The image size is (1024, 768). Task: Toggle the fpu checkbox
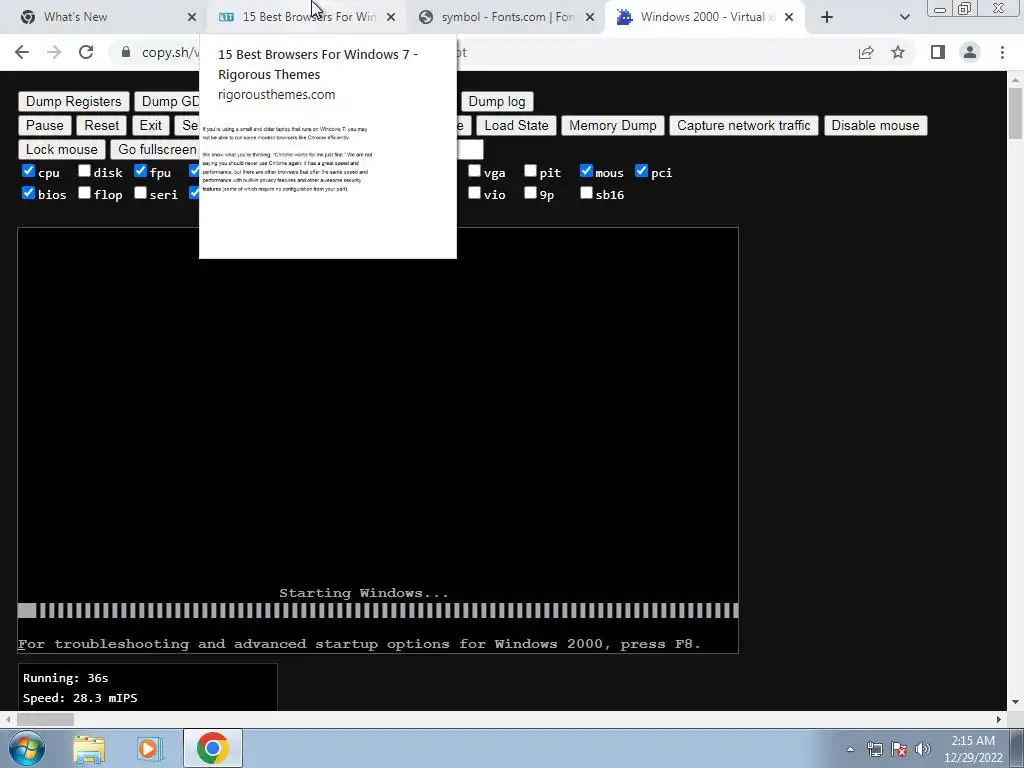click(x=140, y=171)
